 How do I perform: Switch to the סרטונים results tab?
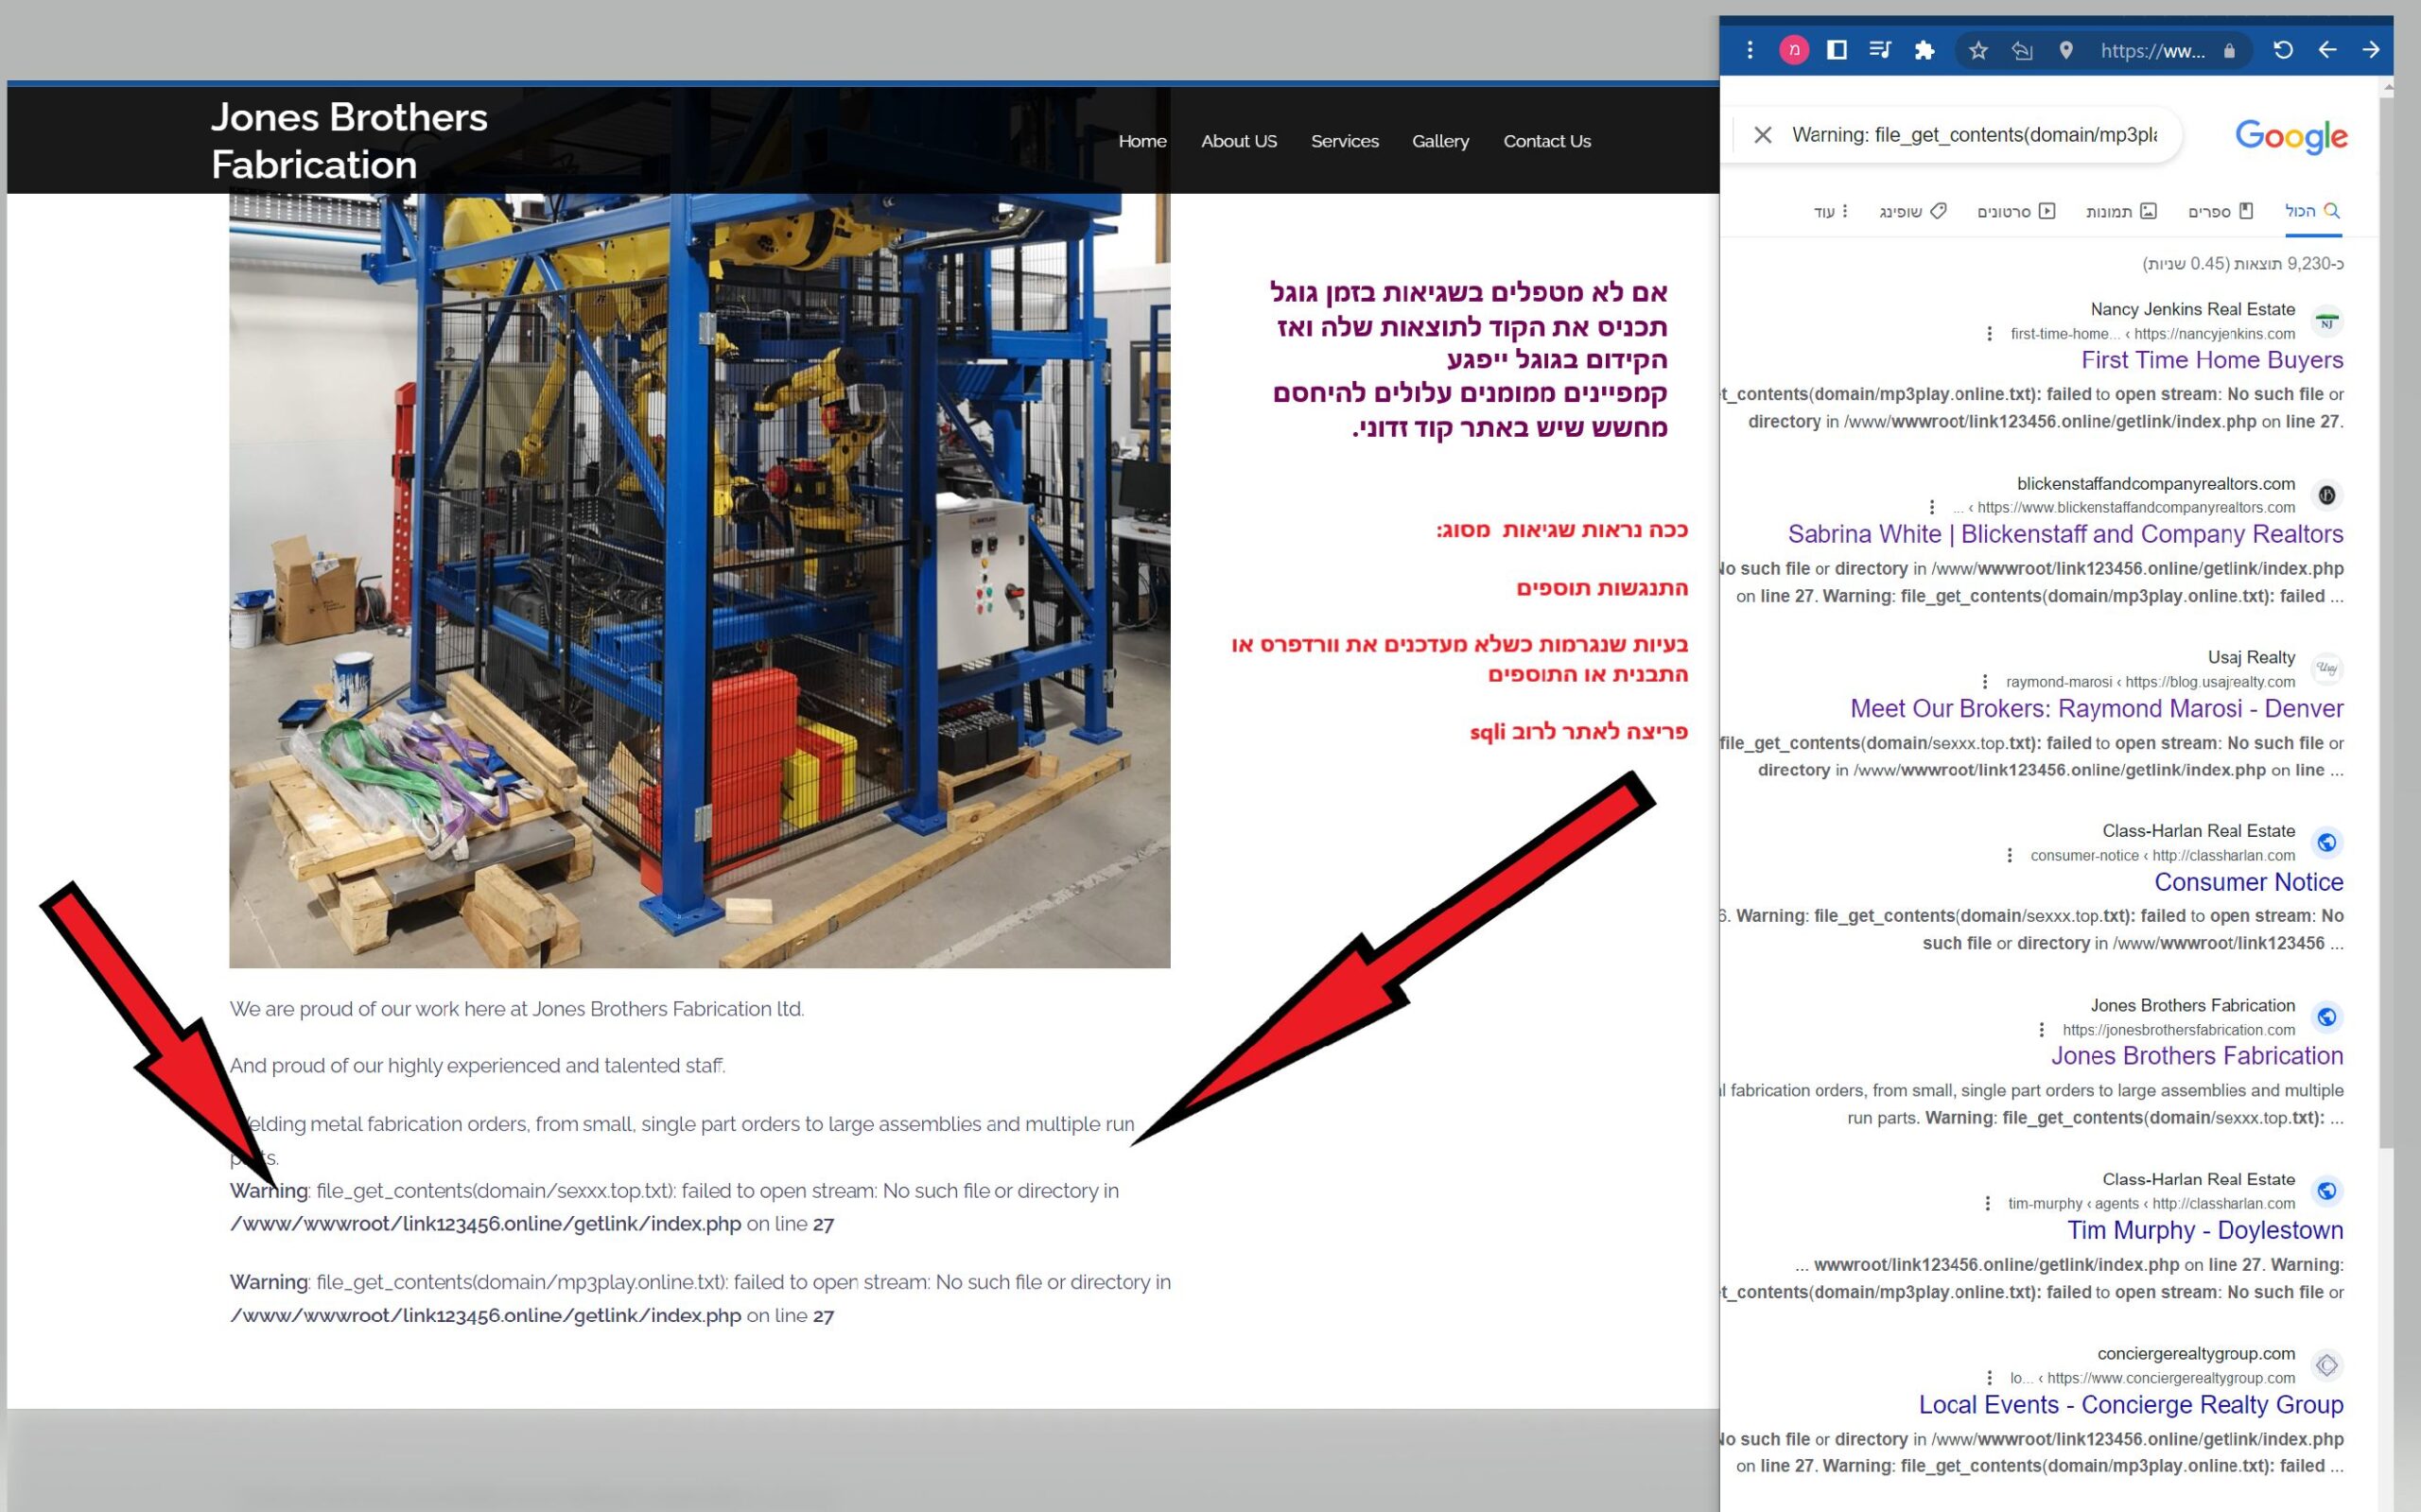point(2016,211)
